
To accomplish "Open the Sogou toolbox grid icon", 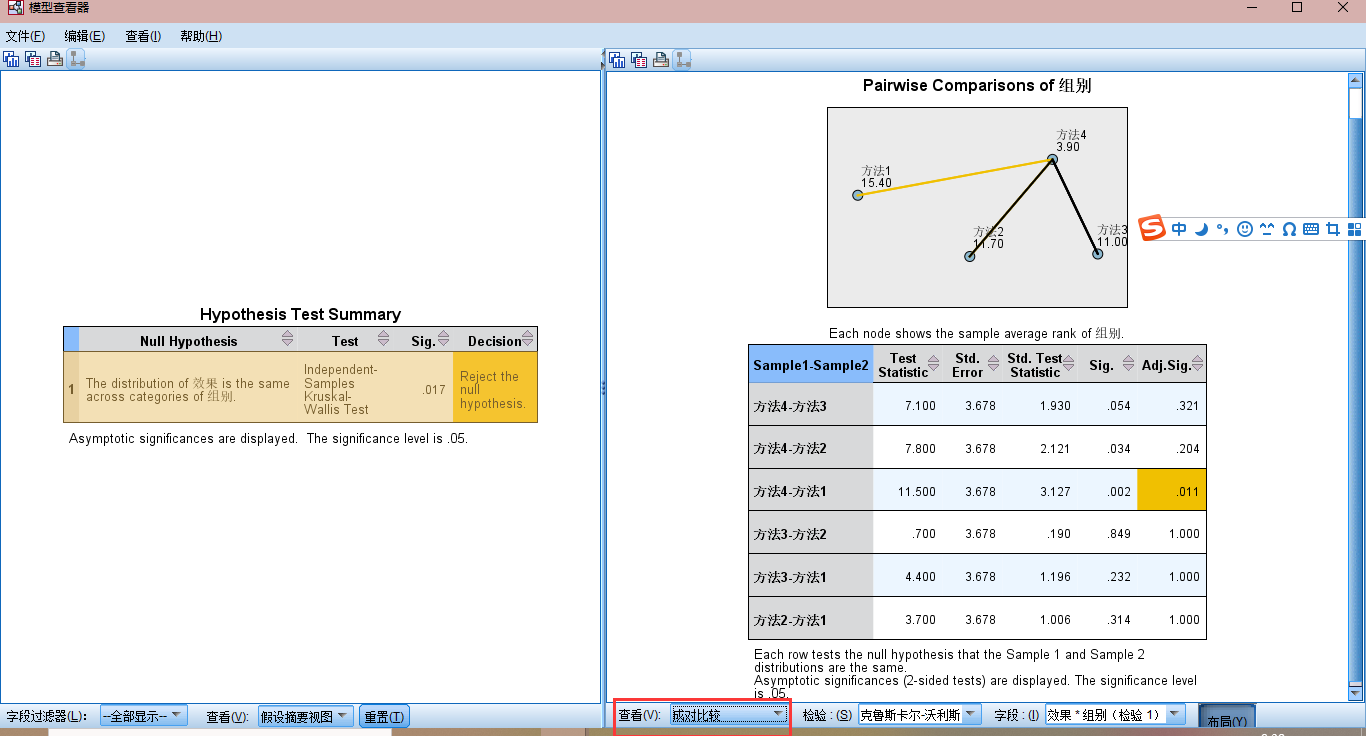I will 1355,229.
